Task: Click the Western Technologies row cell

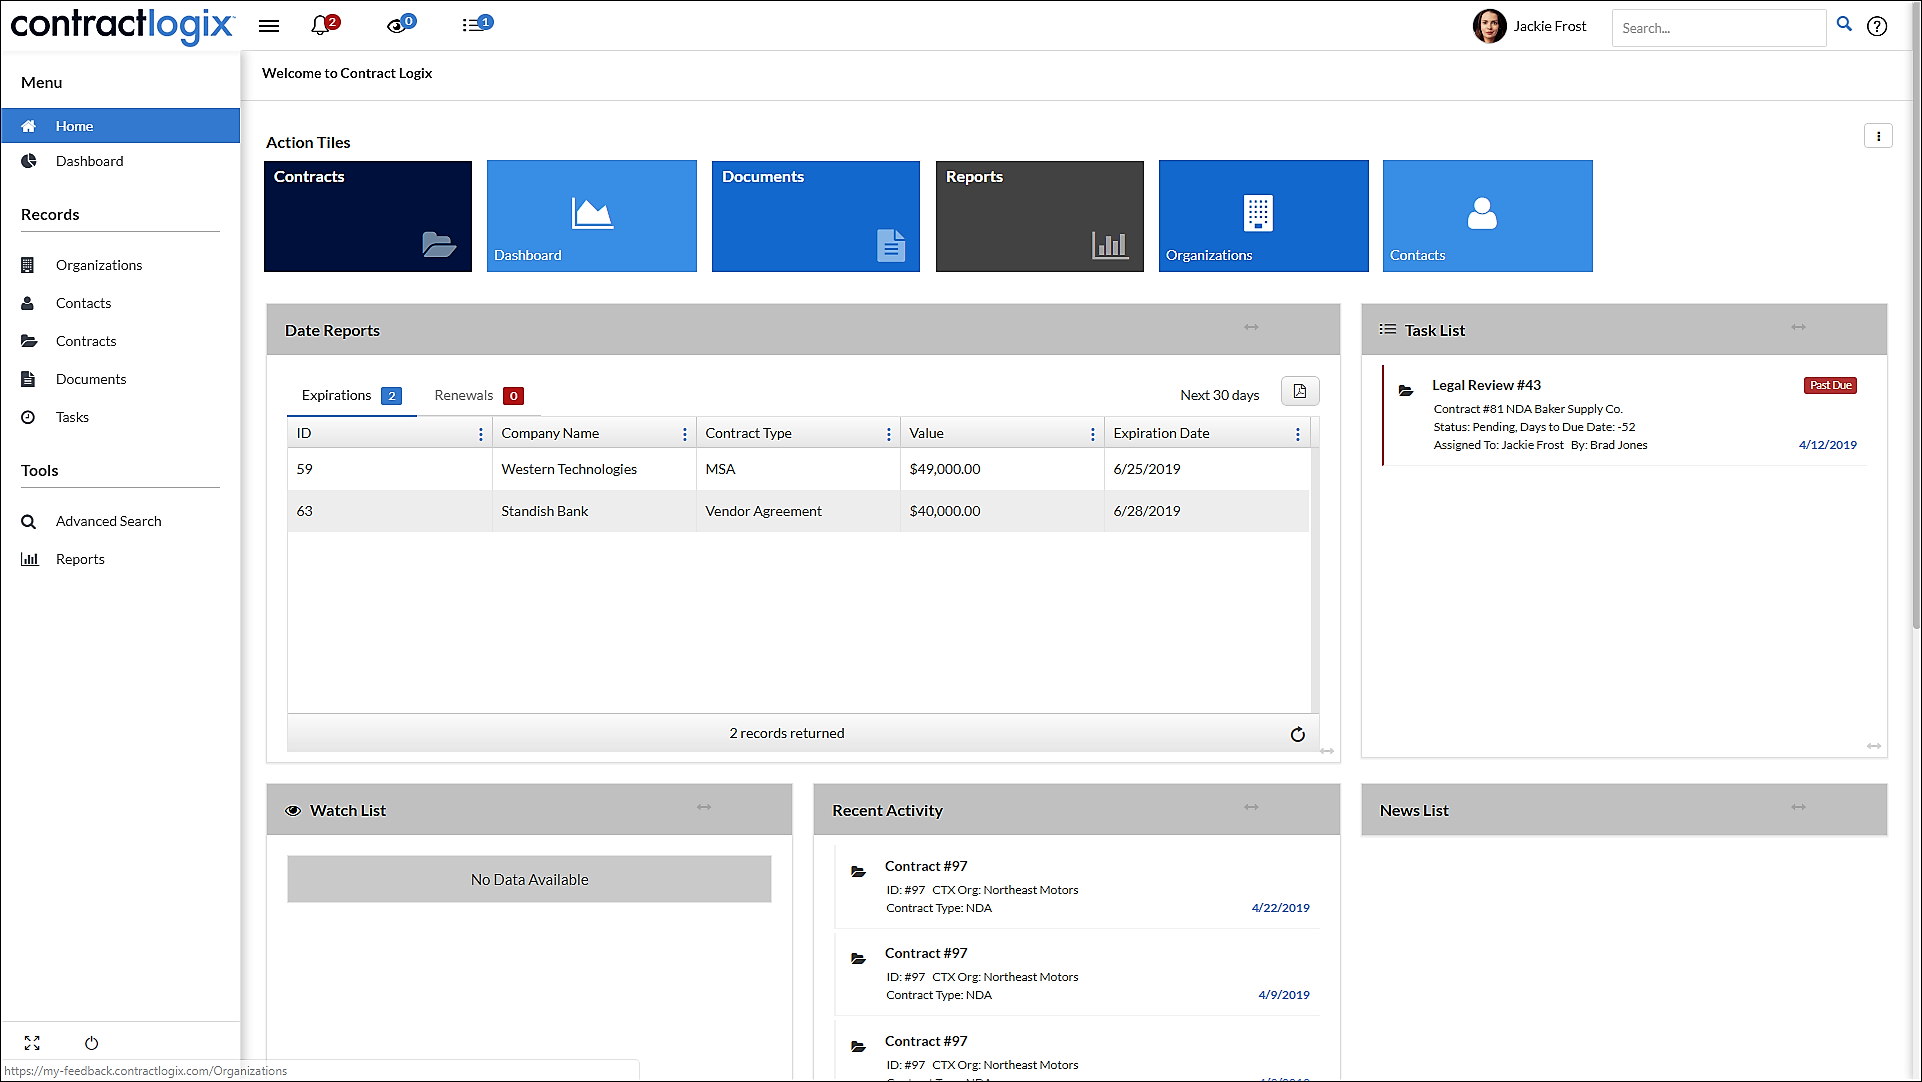Action: [594, 469]
